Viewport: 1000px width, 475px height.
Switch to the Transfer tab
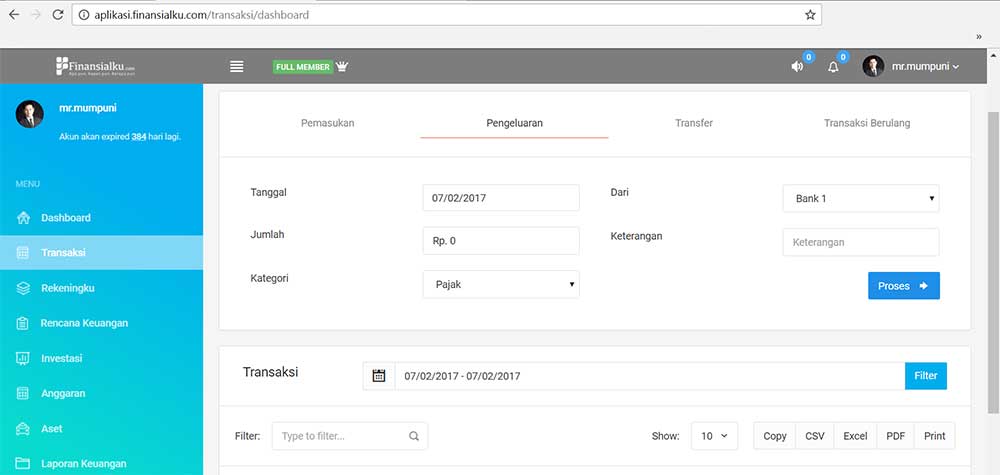pyautogui.click(x=694, y=123)
